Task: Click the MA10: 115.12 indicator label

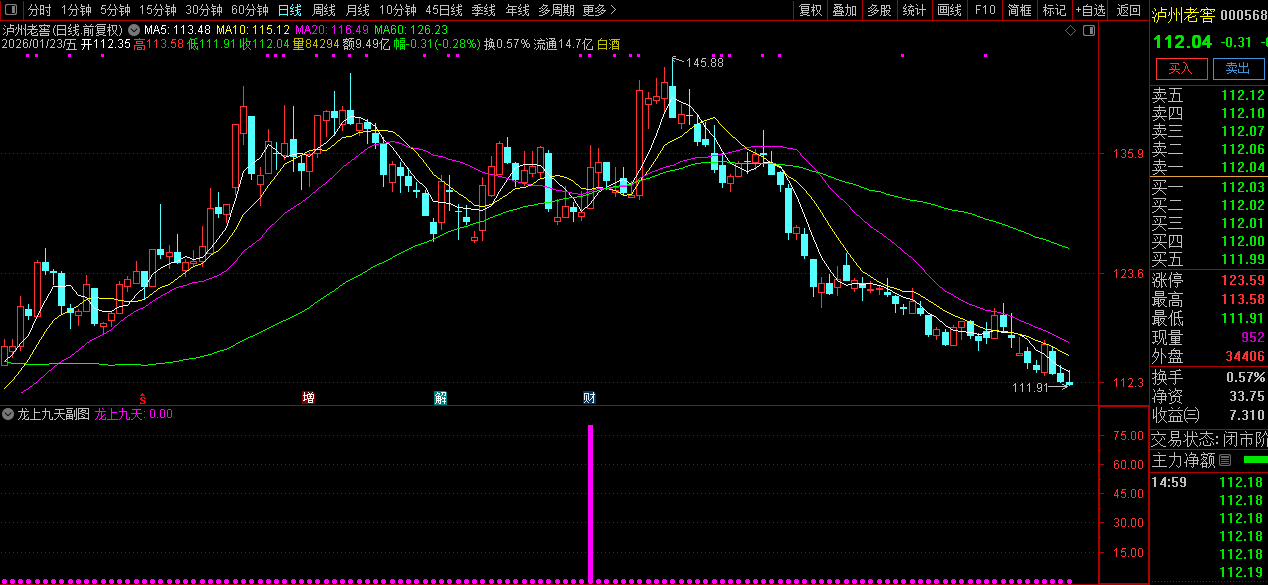Action: [254, 30]
